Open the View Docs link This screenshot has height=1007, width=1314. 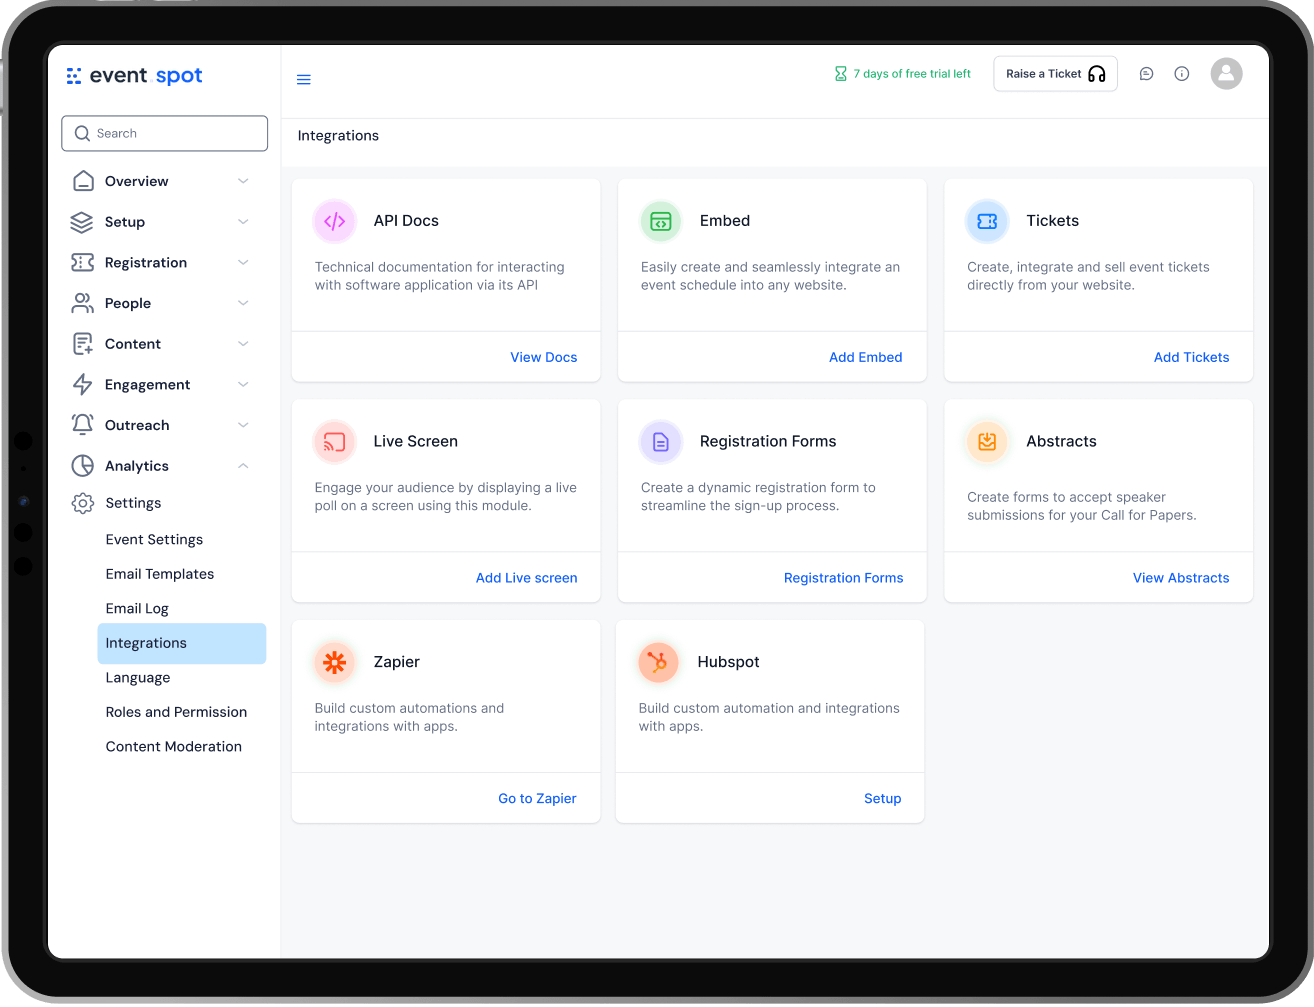pyautogui.click(x=544, y=357)
